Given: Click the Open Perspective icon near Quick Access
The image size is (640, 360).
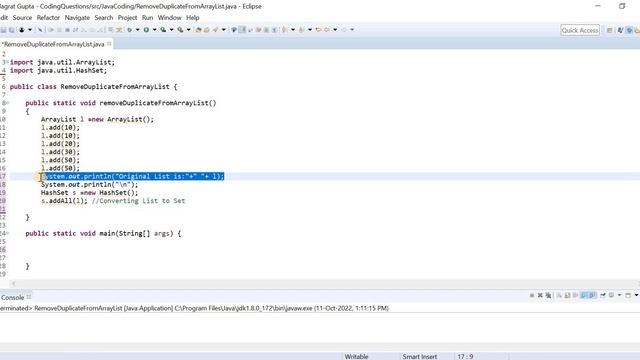Looking at the screenshot, I should [x=609, y=30].
